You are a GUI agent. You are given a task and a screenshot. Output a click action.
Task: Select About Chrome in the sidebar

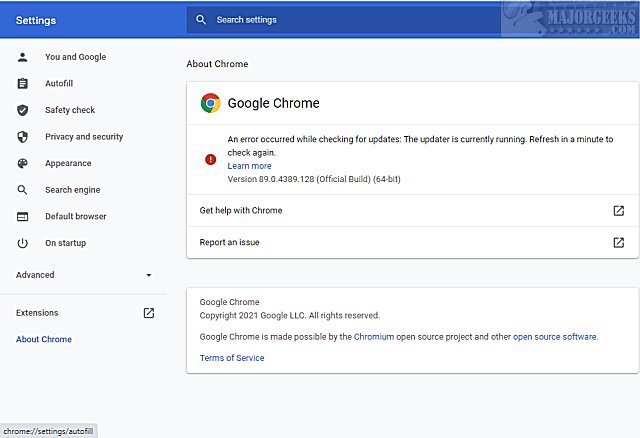coord(44,339)
